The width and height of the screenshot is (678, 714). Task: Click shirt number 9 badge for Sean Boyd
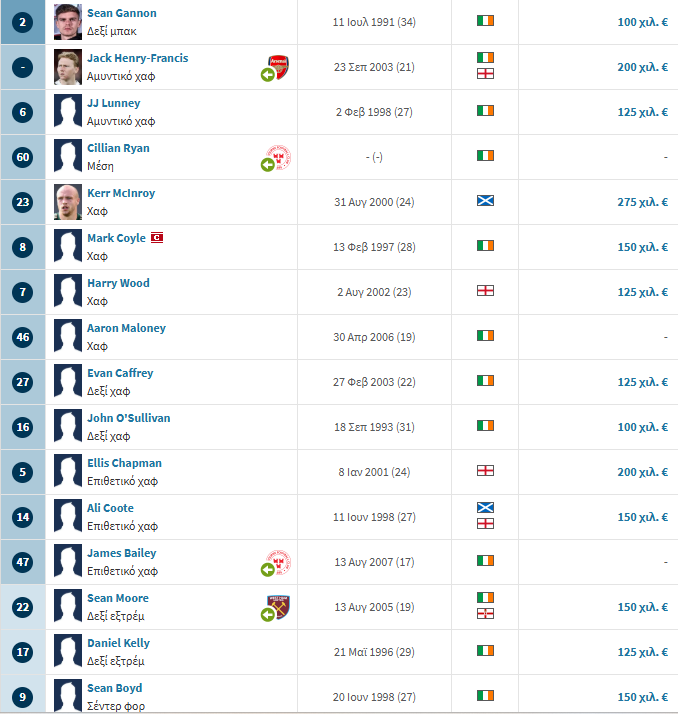[23, 697]
